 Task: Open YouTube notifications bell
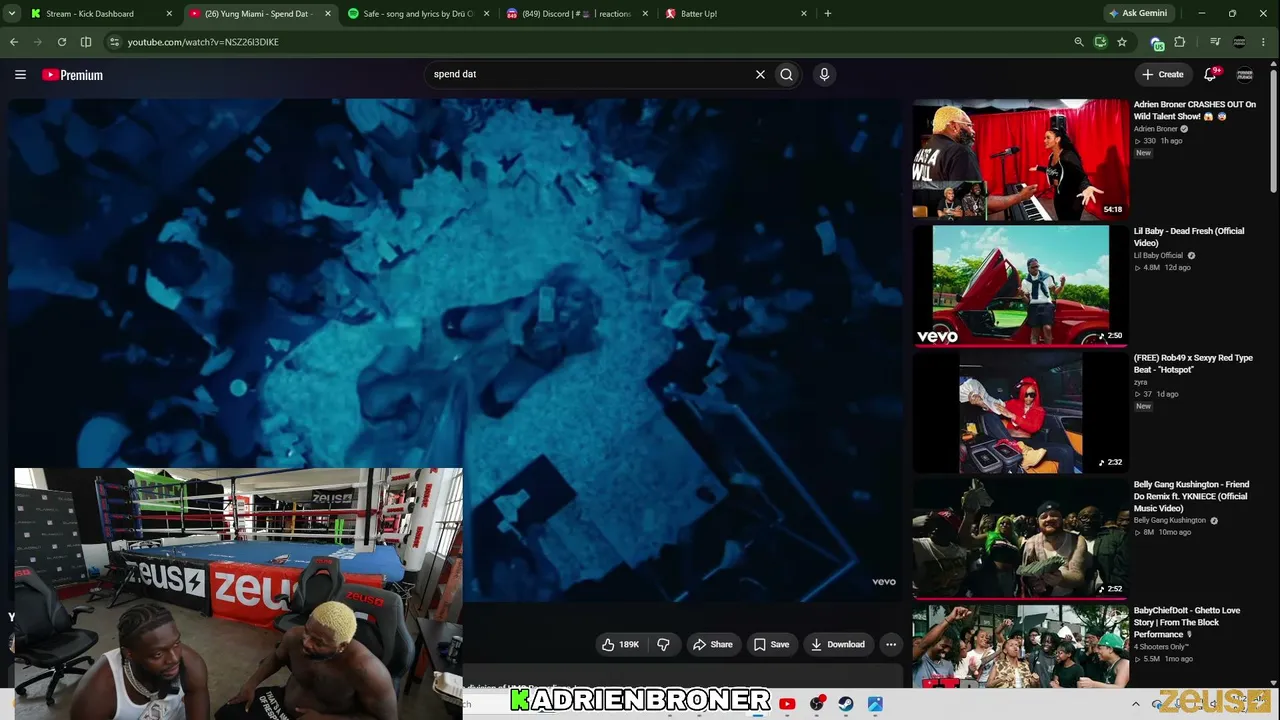click(1211, 74)
